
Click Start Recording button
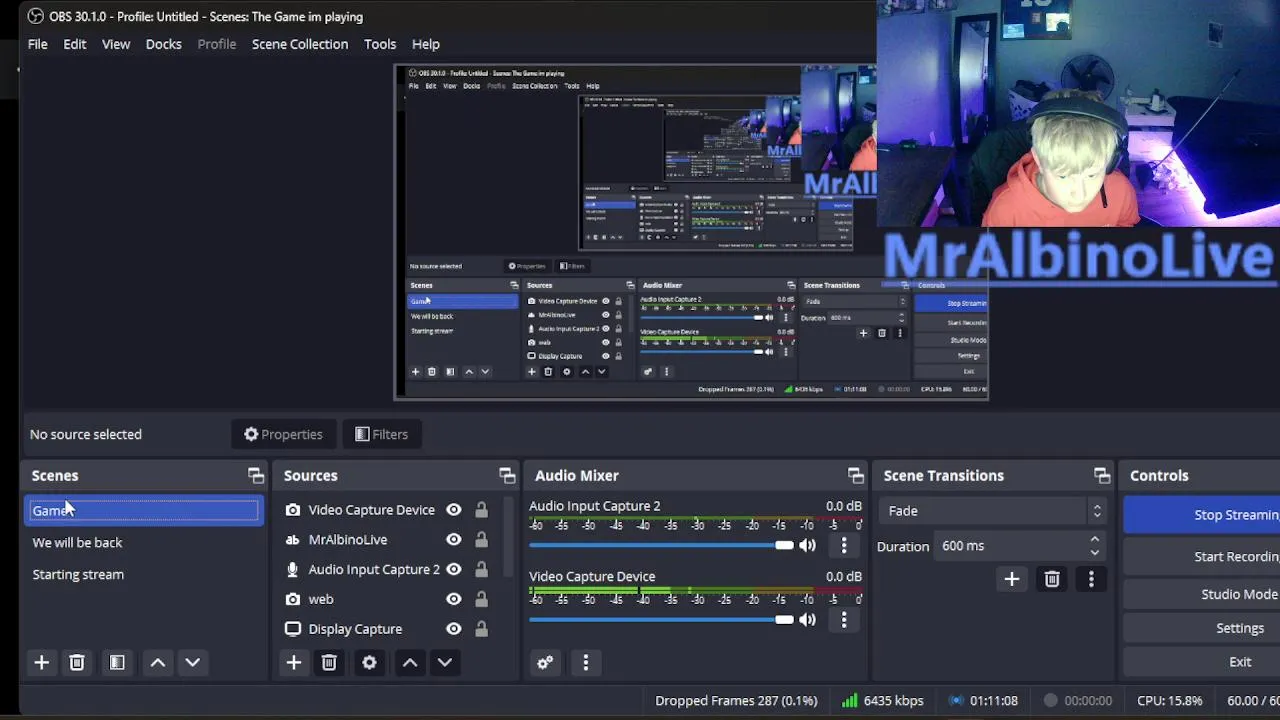click(x=1202, y=557)
